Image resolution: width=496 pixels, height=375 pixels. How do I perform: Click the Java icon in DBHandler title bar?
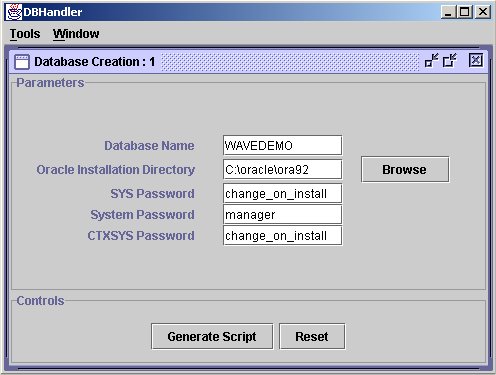tap(14, 12)
